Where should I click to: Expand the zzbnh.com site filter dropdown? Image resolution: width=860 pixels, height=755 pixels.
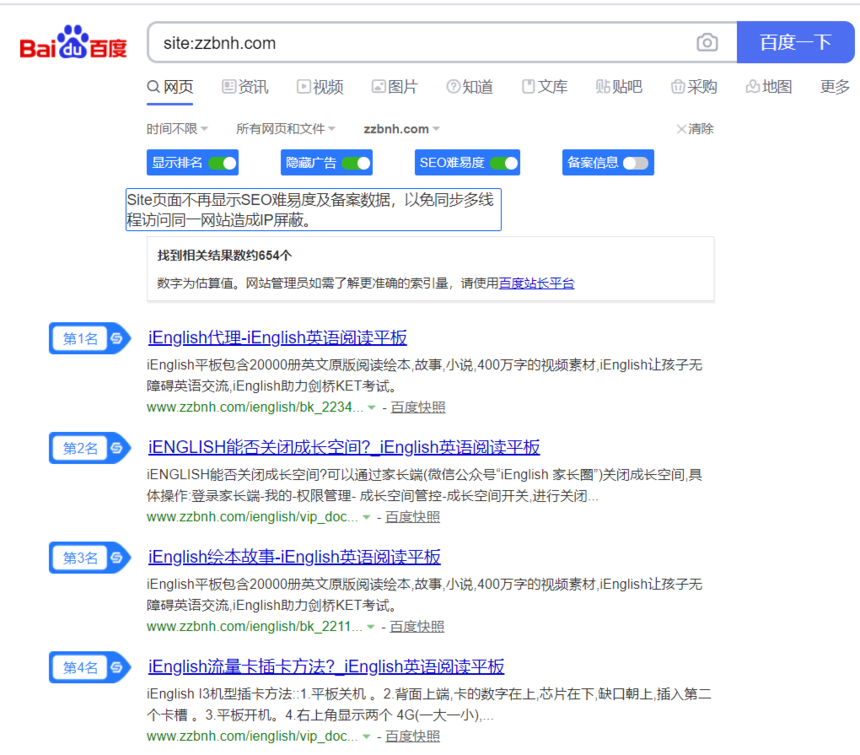[x=401, y=129]
